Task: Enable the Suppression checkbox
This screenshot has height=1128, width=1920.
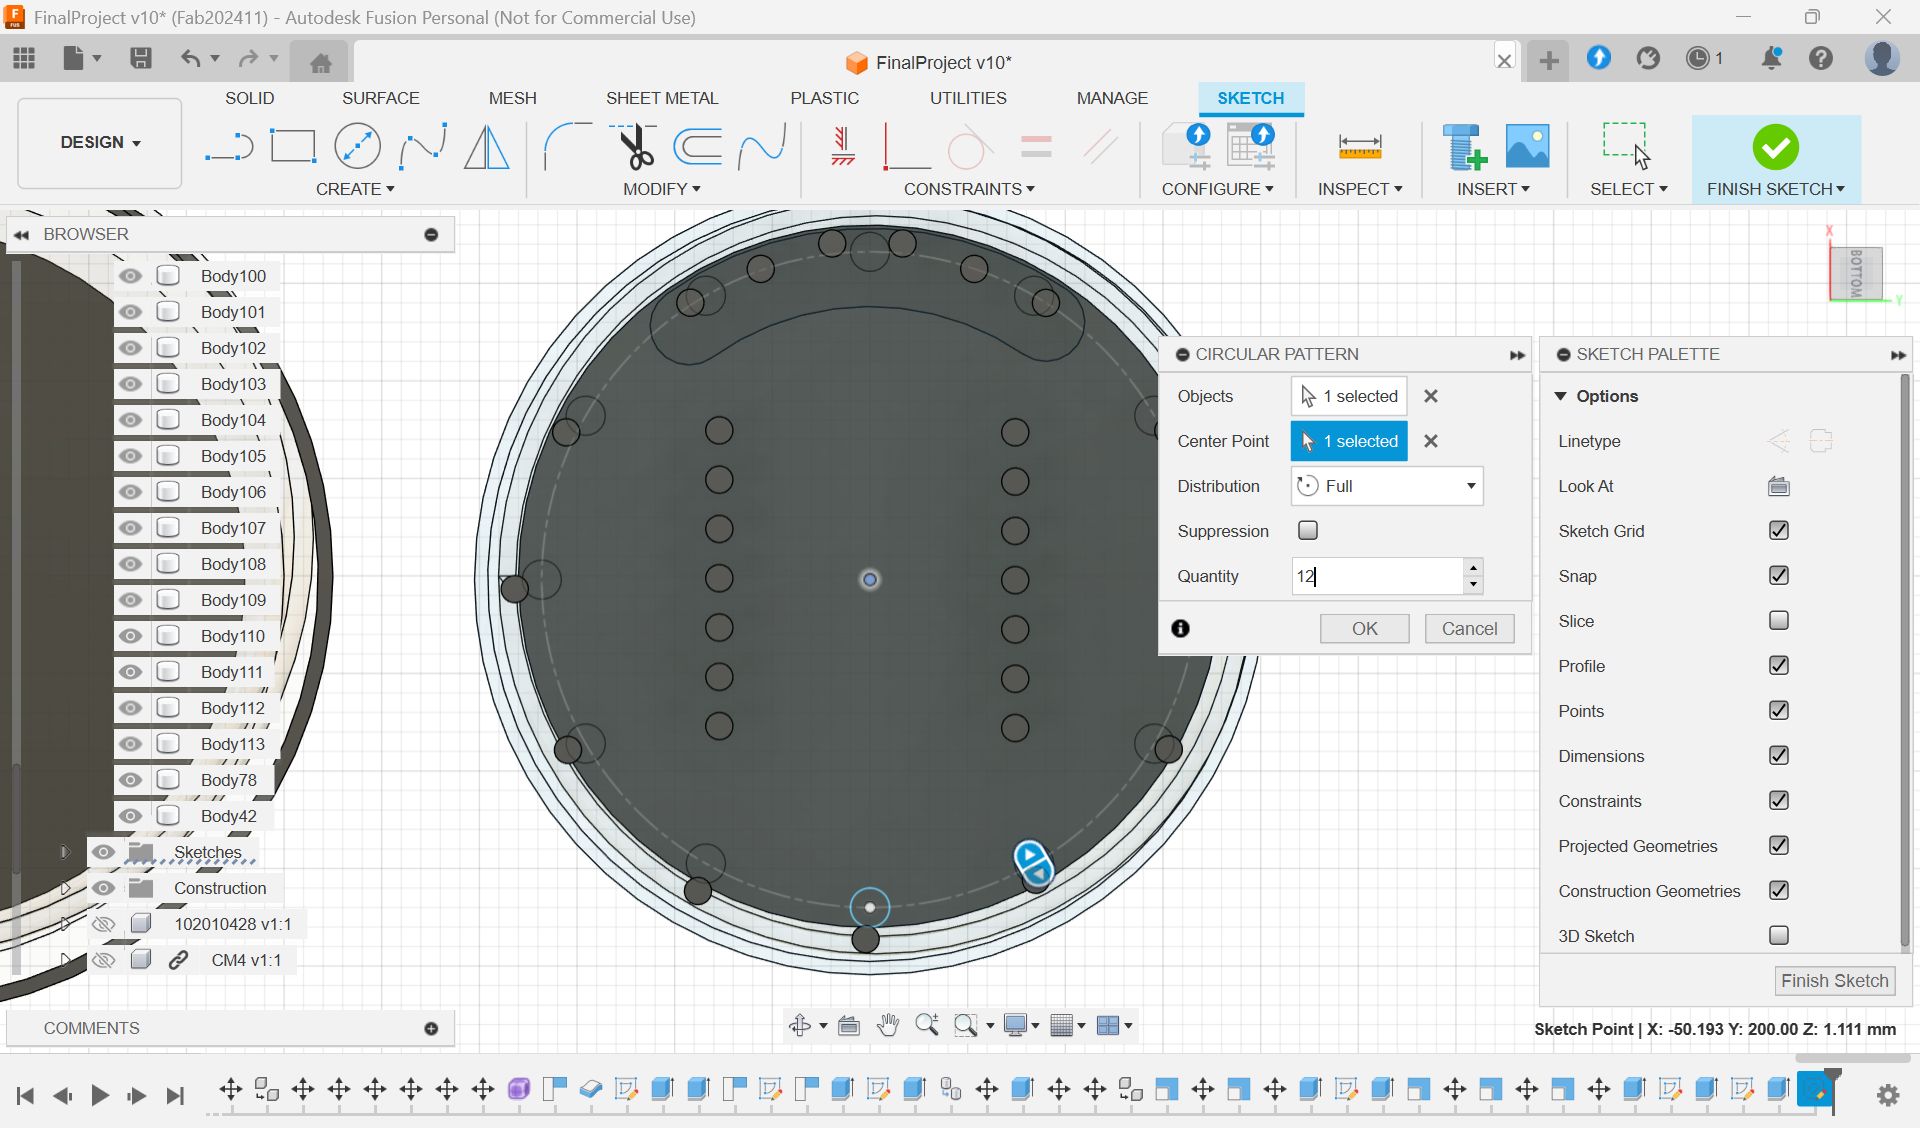Action: [x=1307, y=530]
